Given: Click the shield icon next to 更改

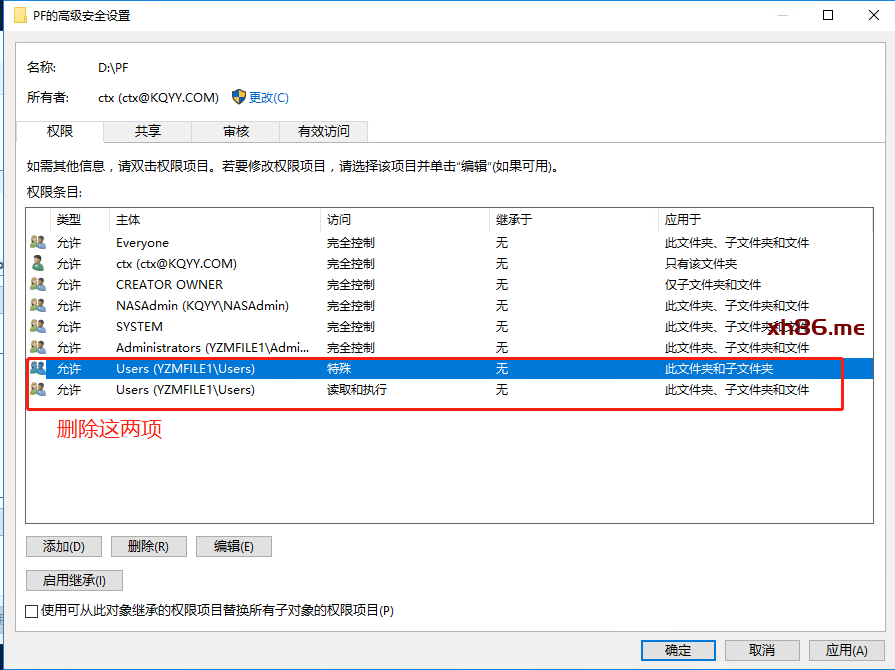Looking at the screenshot, I should 239,97.
